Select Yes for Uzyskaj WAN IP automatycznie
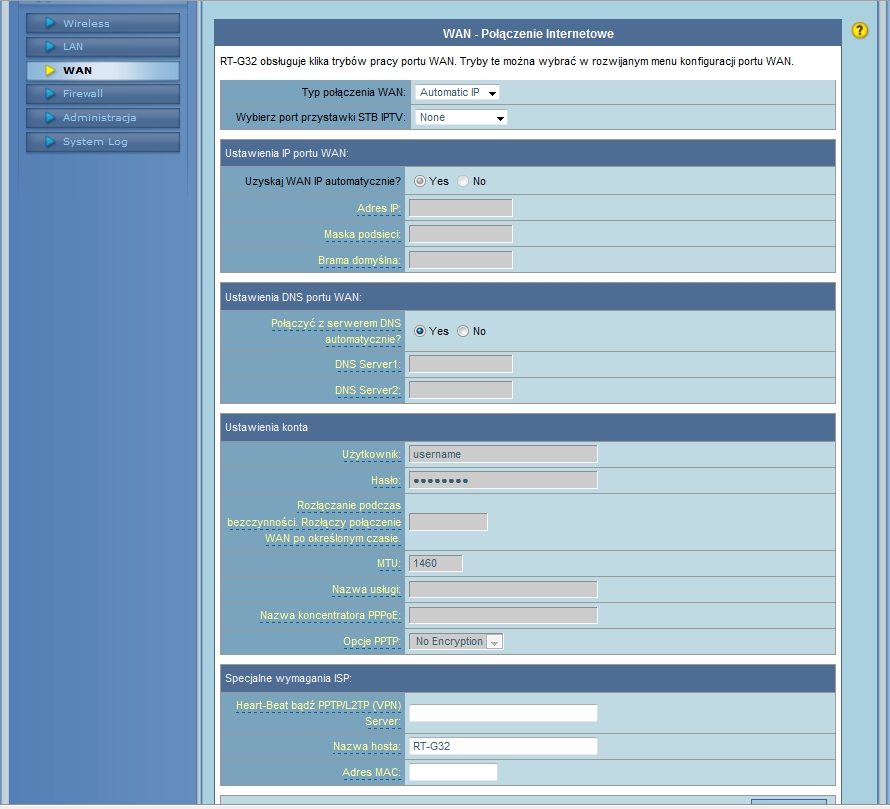Viewport: 890px width, 809px height. (419, 181)
